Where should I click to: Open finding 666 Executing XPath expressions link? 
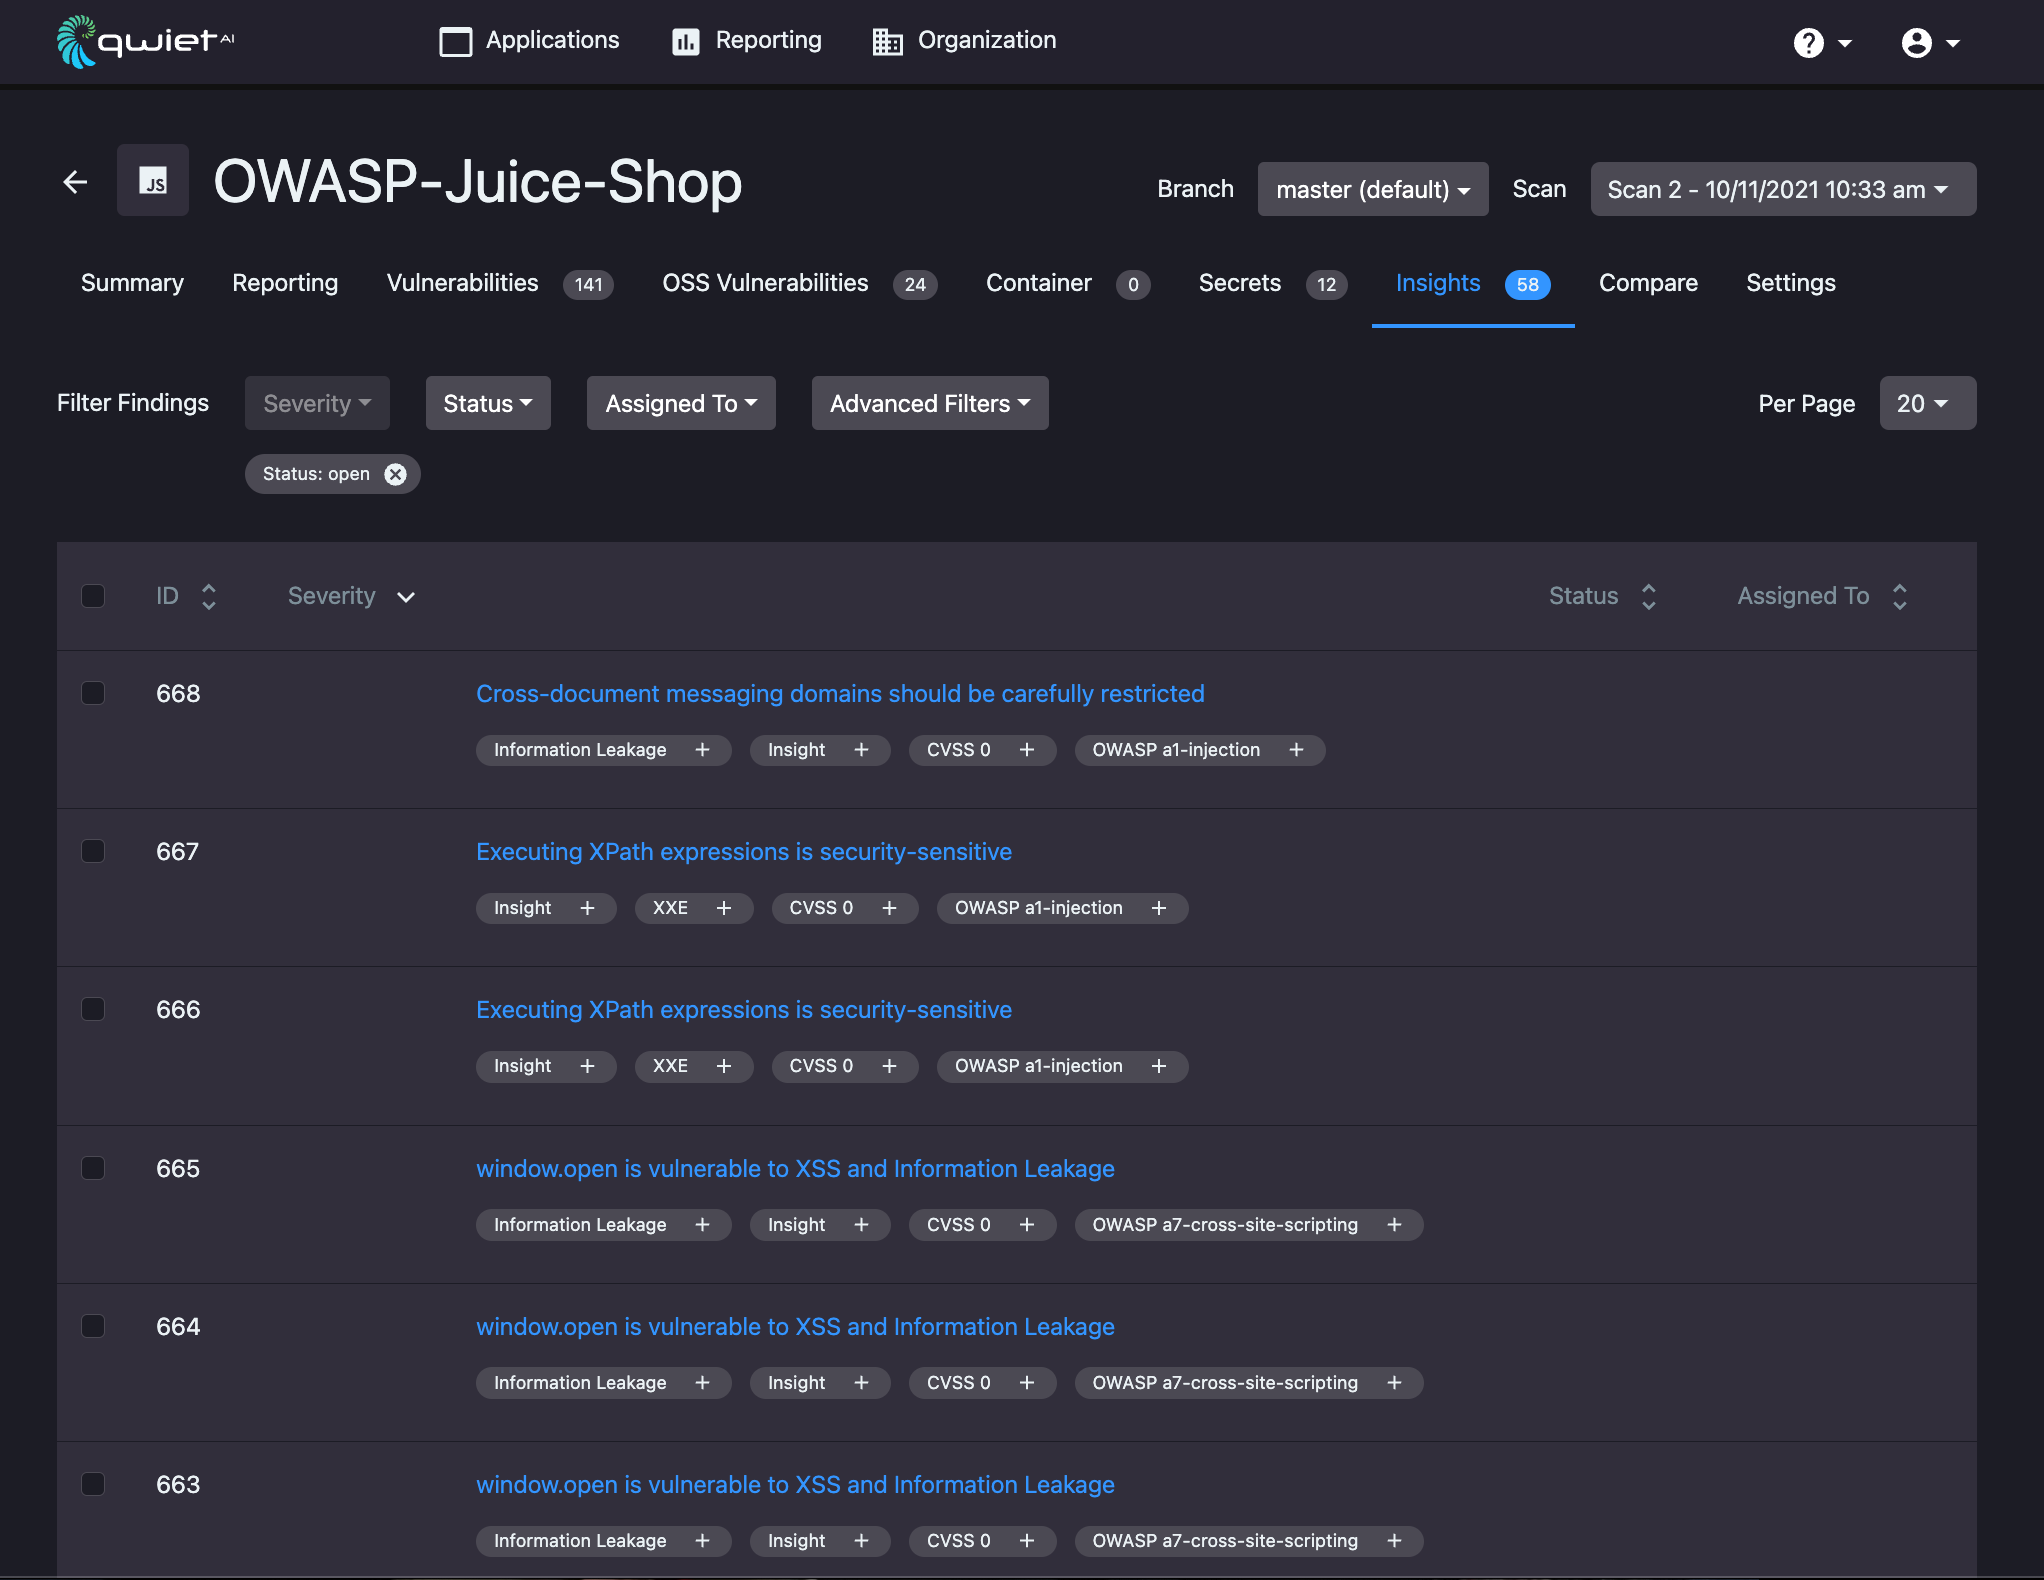(x=744, y=1009)
